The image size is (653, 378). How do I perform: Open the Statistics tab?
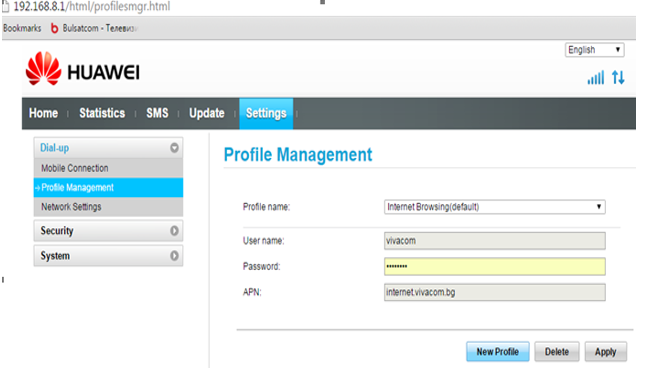[x=102, y=113]
